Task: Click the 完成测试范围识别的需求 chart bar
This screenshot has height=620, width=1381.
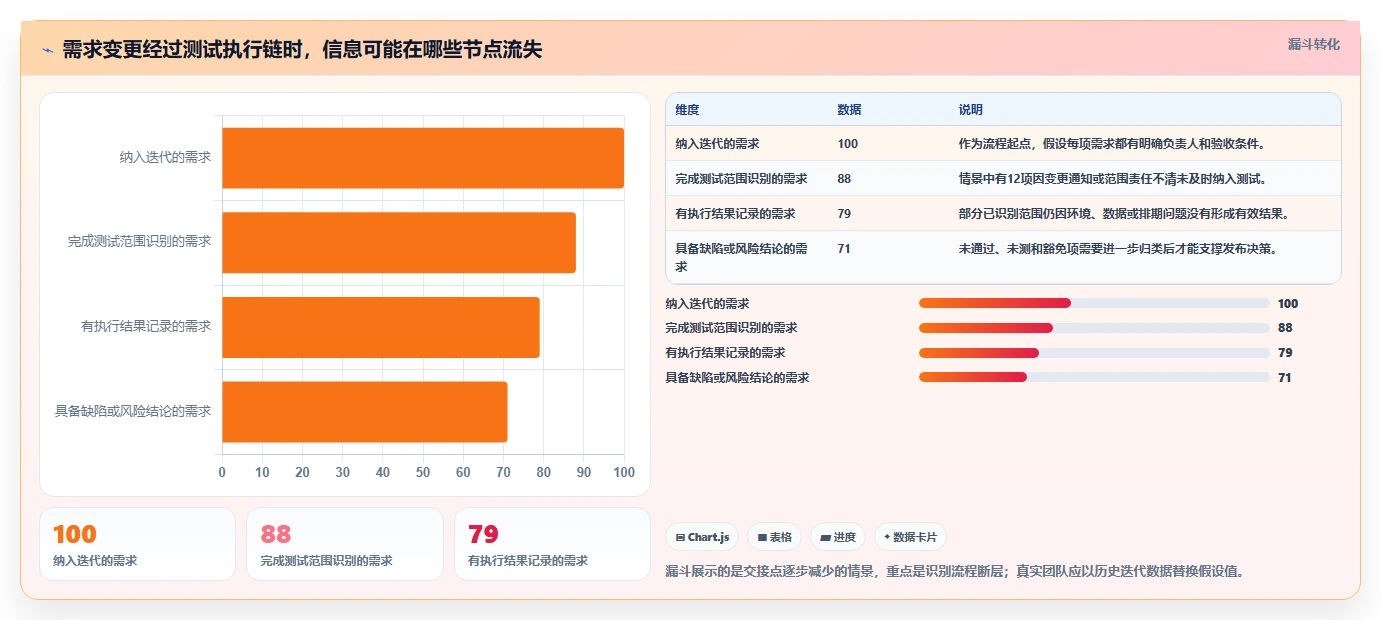Action: [399, 242]
